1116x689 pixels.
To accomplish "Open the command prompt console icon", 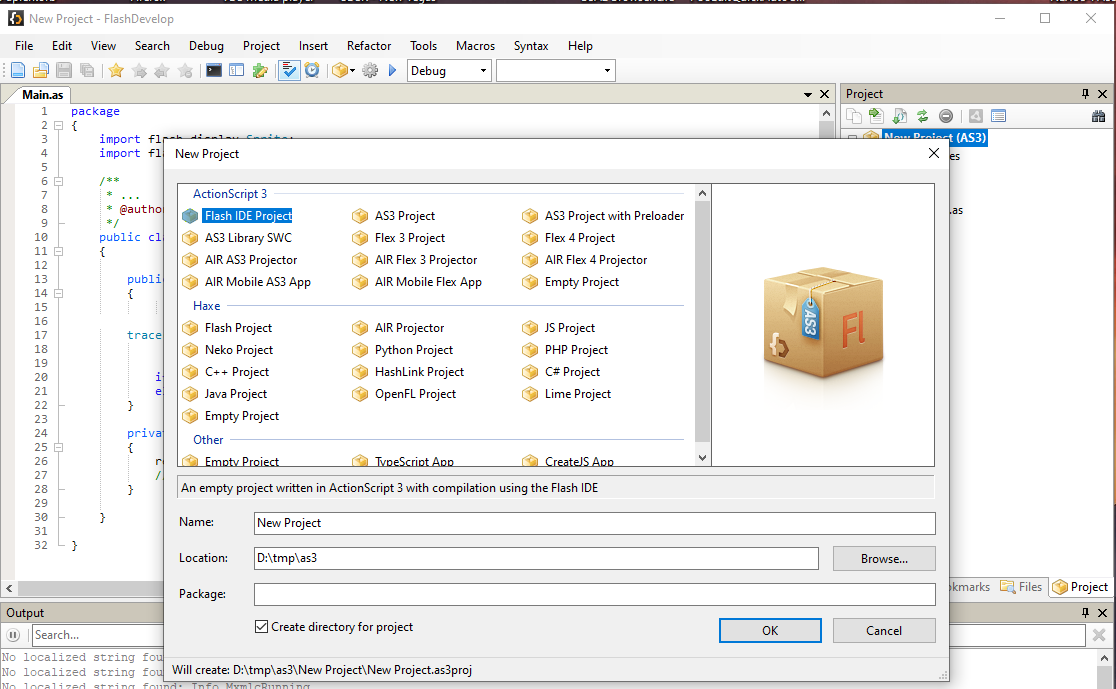I will [214, 70].
